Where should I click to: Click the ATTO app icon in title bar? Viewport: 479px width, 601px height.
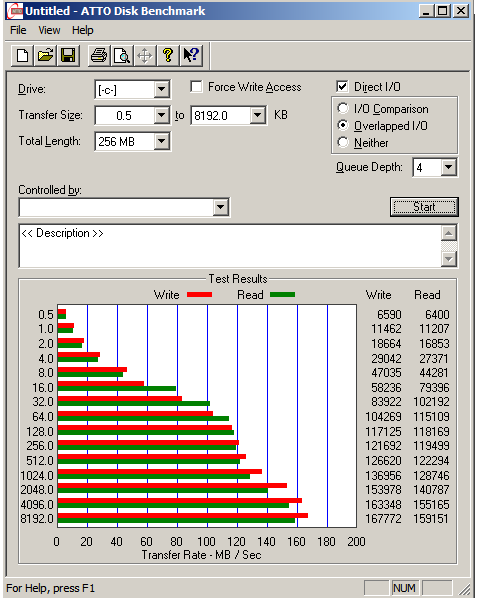coord(15,11)
